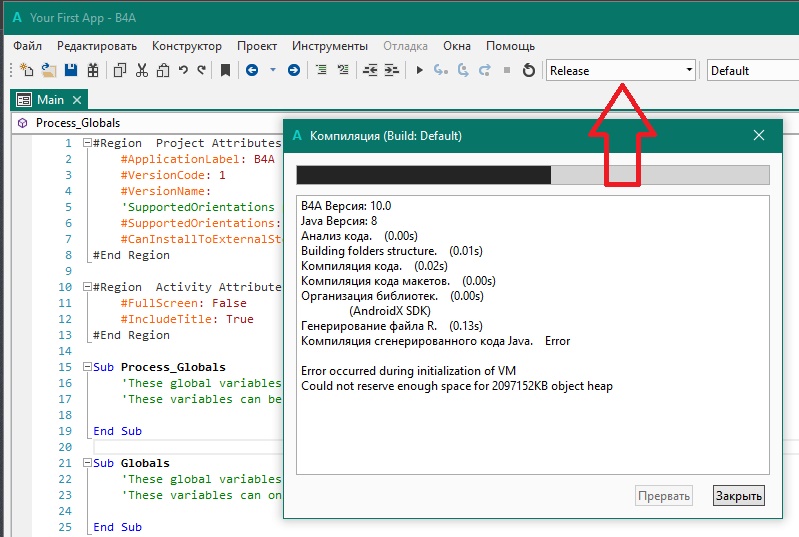The height and width of the screenshot is (537, 799).
Task: Click the Save icon in toolbar
Action: click(x=71, y=70)
